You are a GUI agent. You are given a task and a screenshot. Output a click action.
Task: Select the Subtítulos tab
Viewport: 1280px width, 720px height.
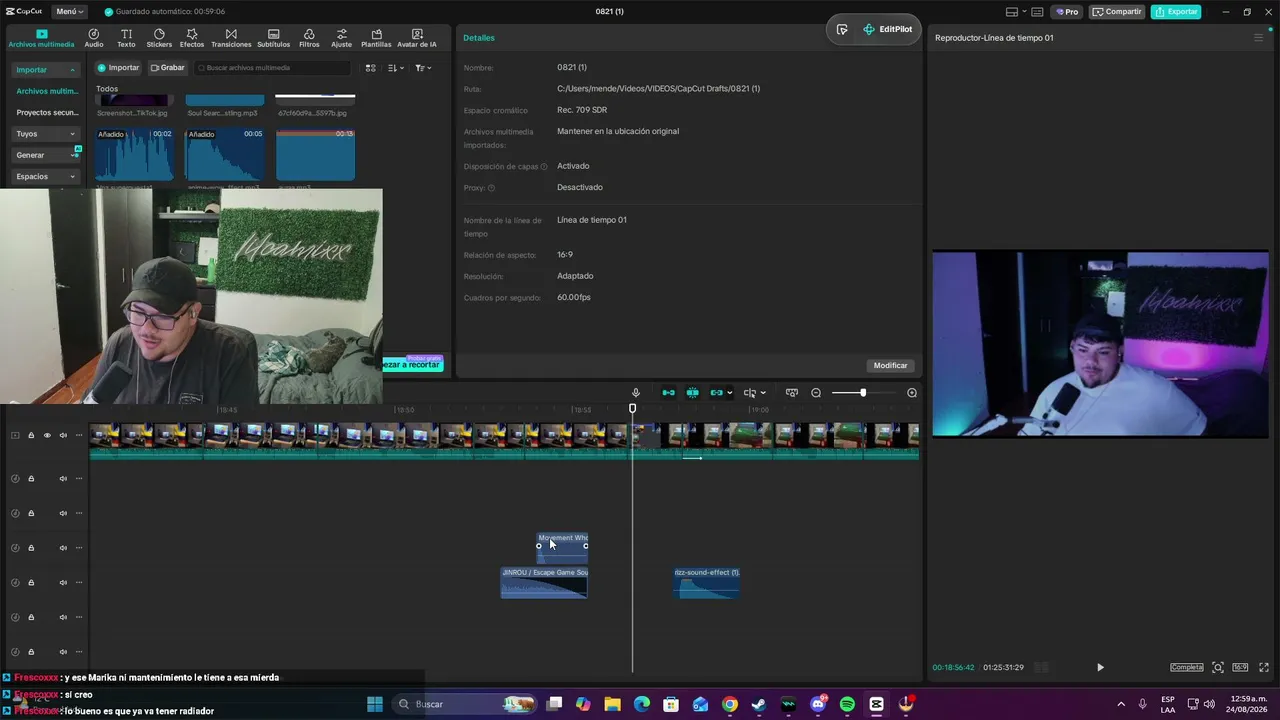pos(273,38)
